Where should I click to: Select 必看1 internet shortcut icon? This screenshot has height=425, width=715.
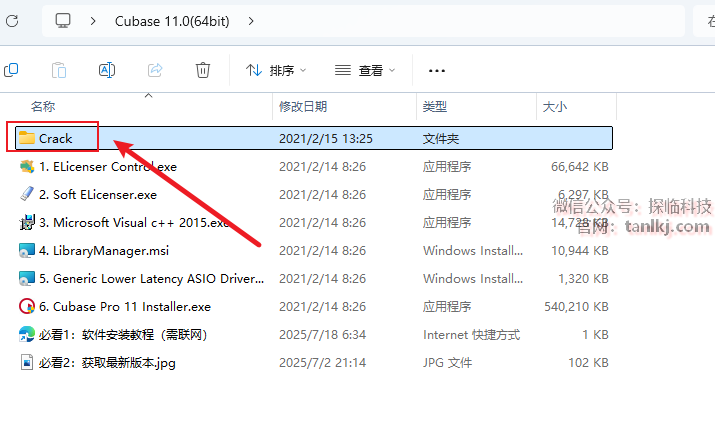point(26,334)
